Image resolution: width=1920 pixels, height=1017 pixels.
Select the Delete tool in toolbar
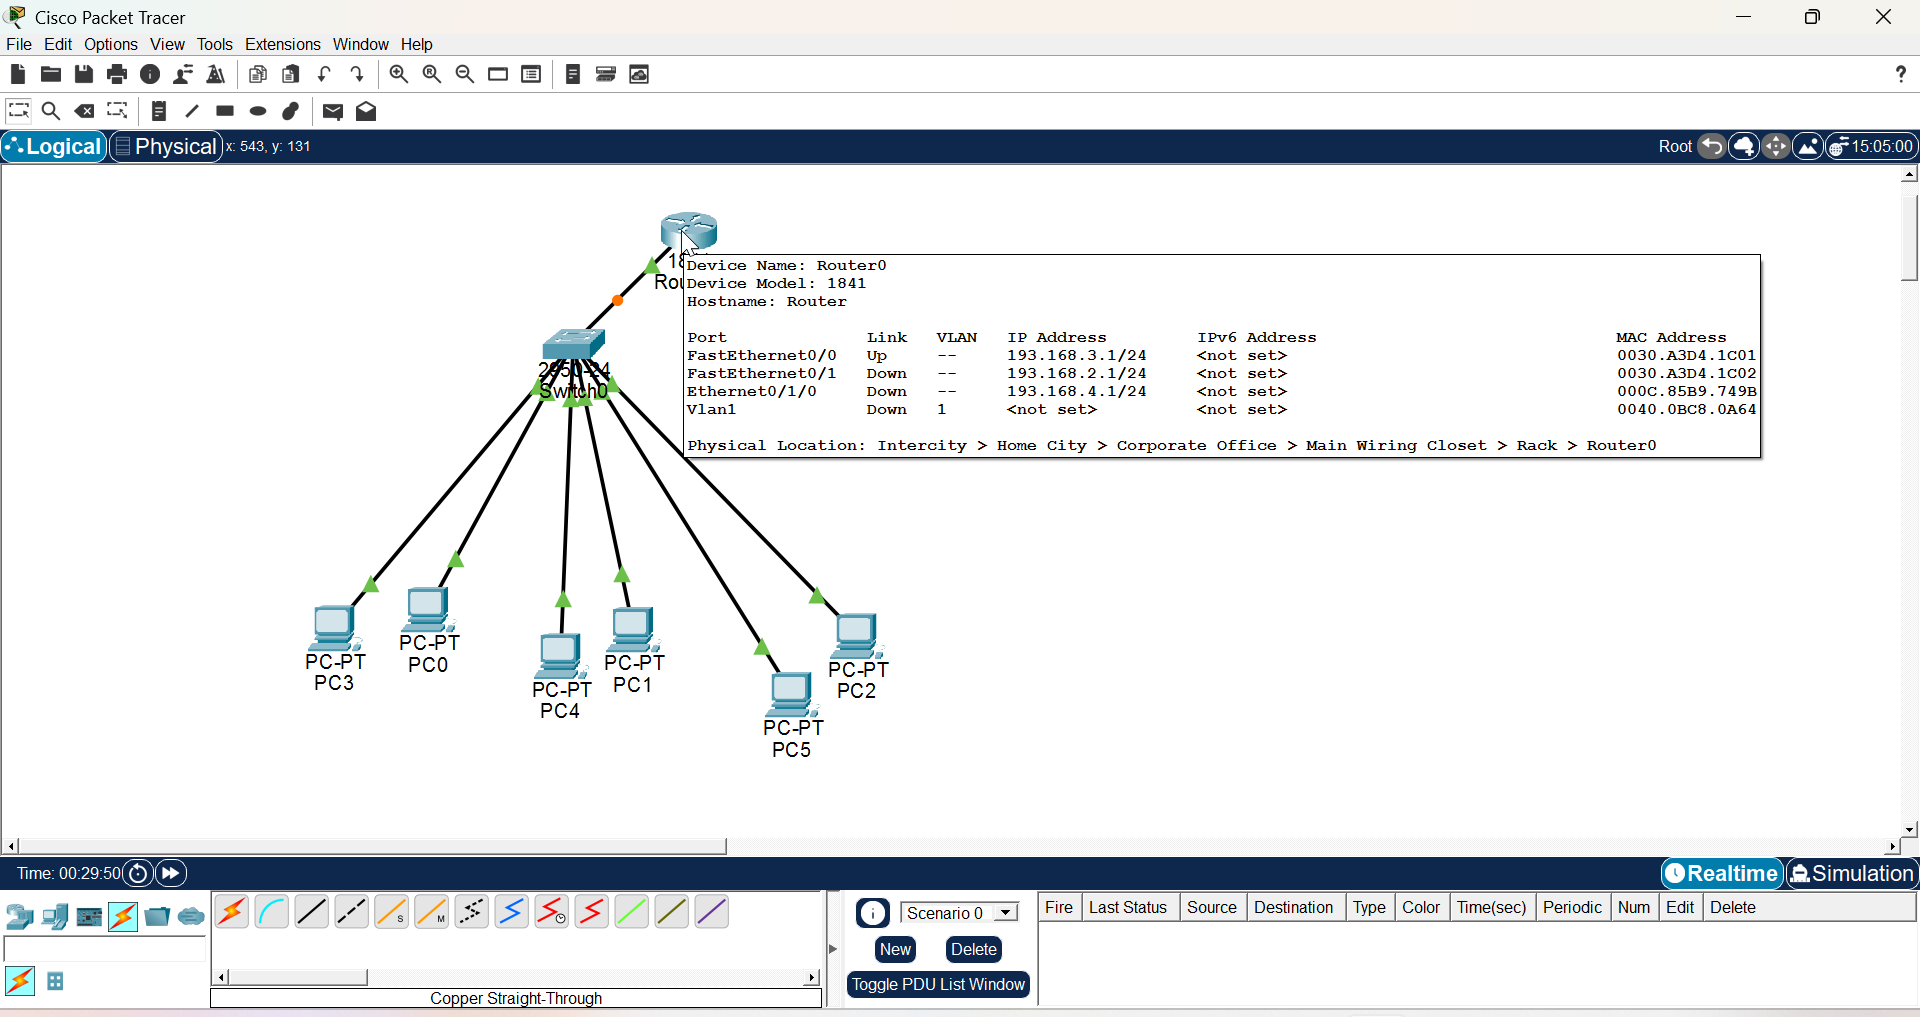(x=85, y=111)
